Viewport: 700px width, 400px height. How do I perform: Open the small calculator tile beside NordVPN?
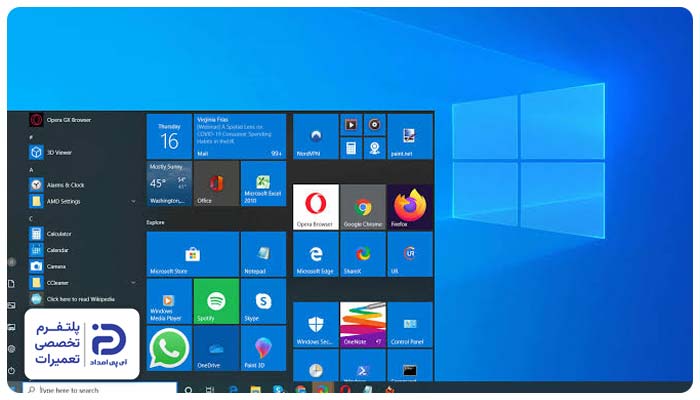(x=351, y=148)
